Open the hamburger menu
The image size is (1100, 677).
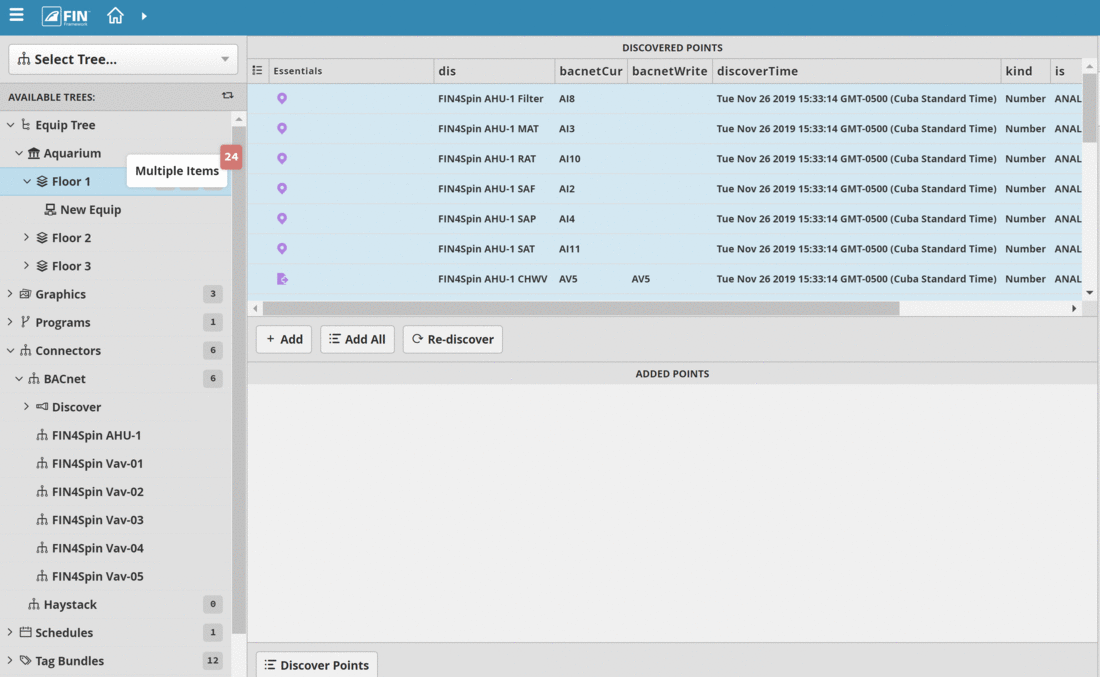coord(16,15)
